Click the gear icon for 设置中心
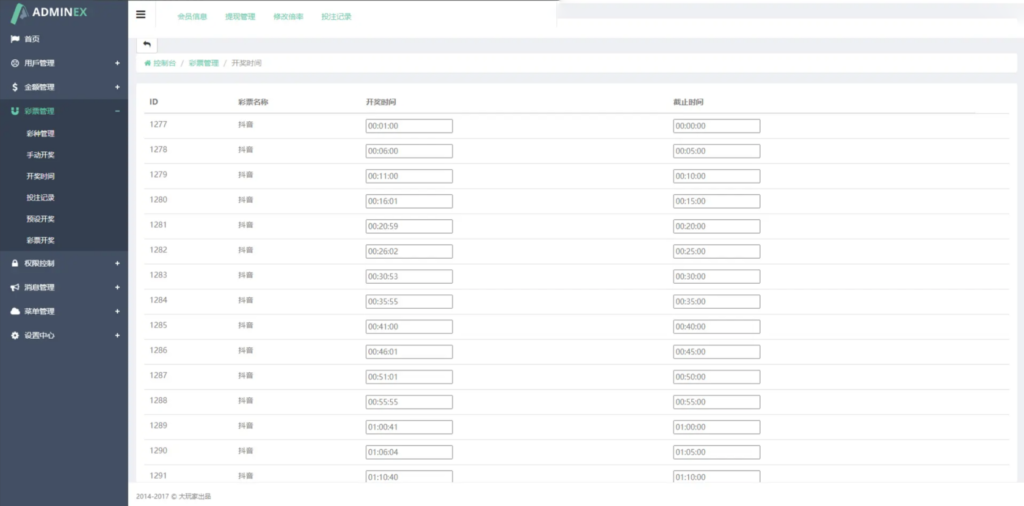The image size is (1024, 506). (x=14, y=335)
